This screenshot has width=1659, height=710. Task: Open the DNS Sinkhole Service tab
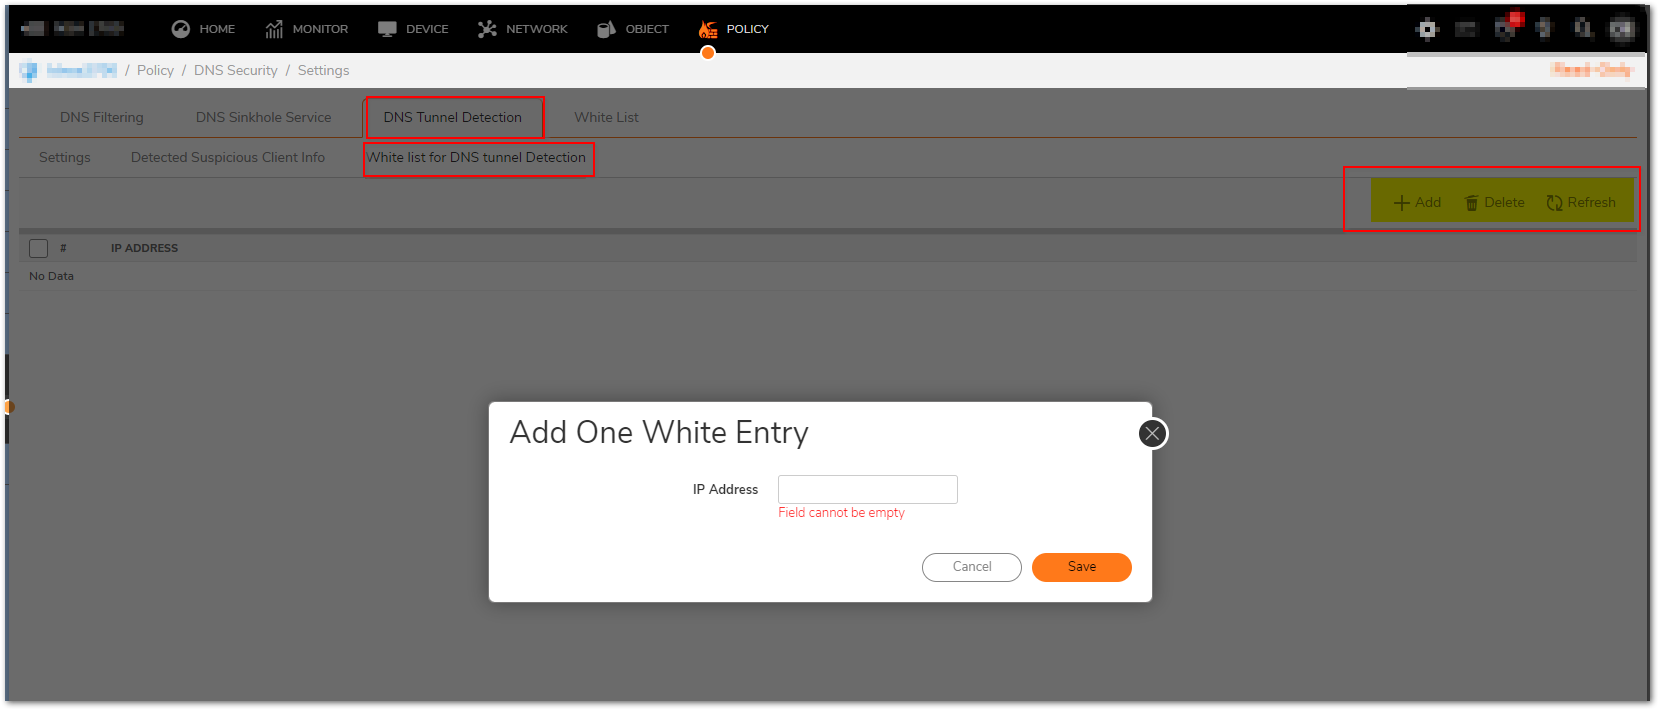click(263, 117)
